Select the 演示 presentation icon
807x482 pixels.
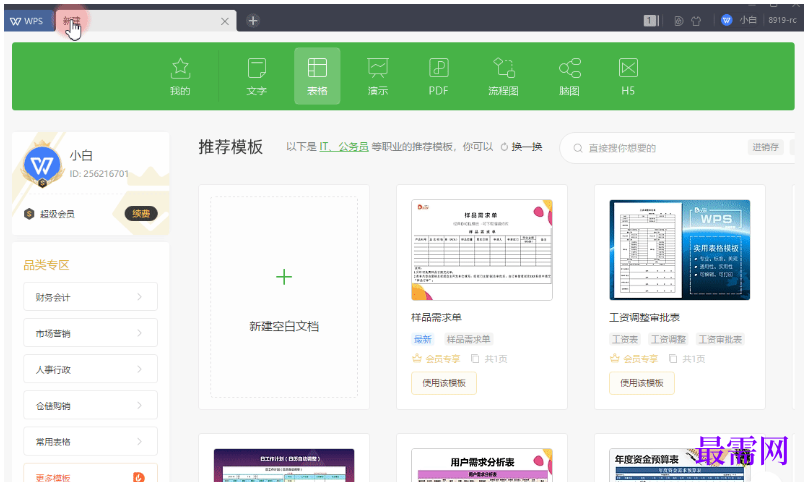pos(378,77)
